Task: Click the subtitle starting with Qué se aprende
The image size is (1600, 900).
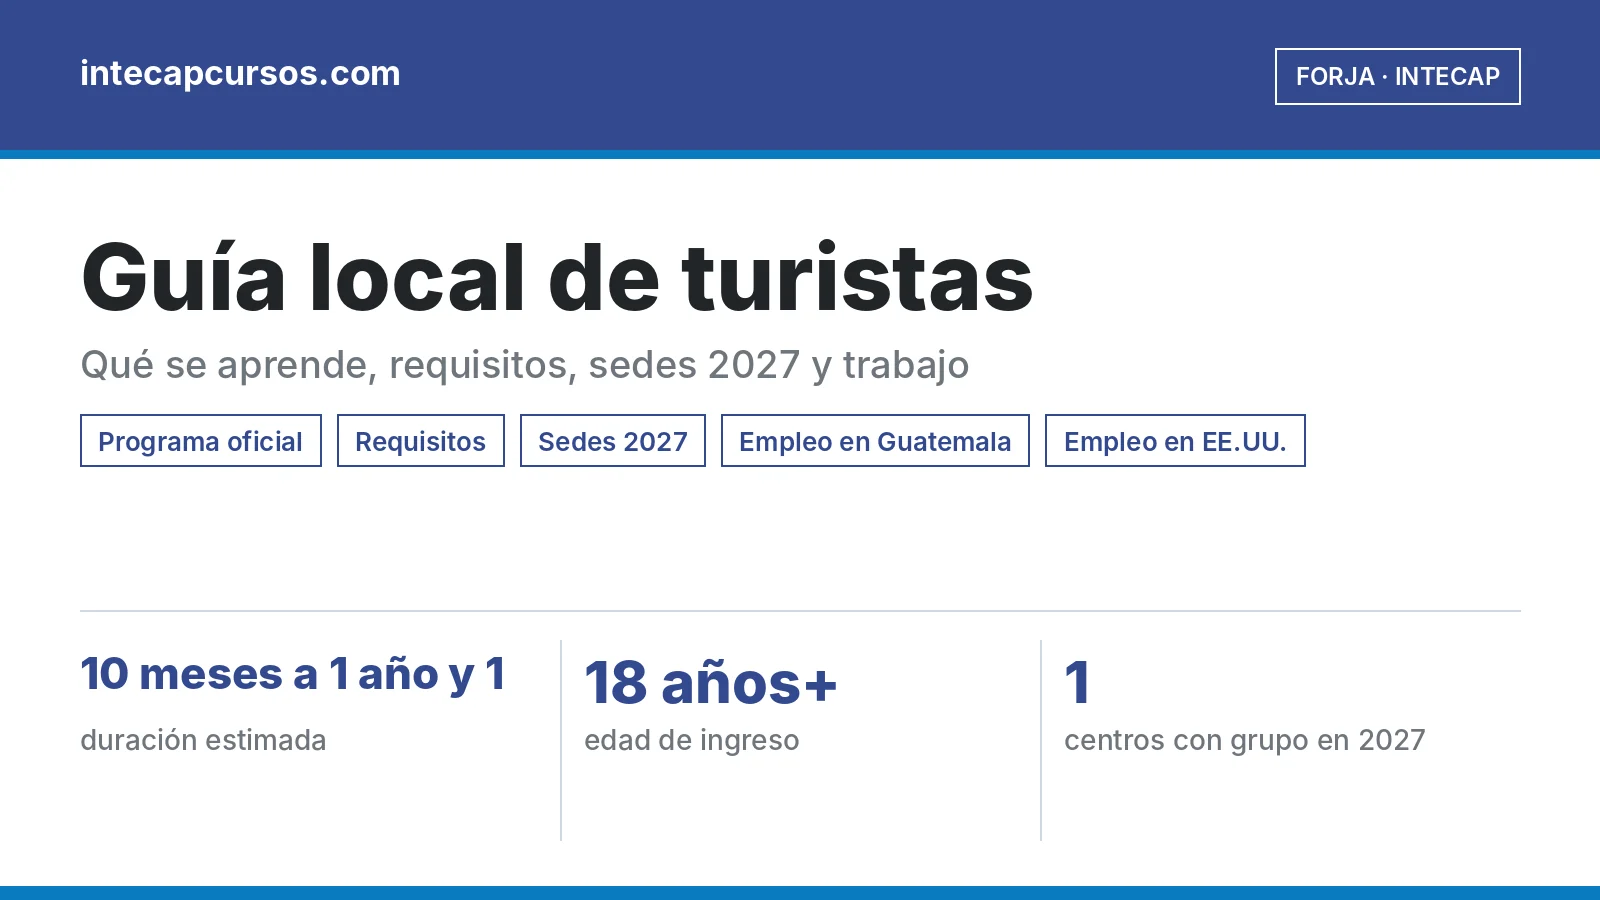Action: click(525, 365)
